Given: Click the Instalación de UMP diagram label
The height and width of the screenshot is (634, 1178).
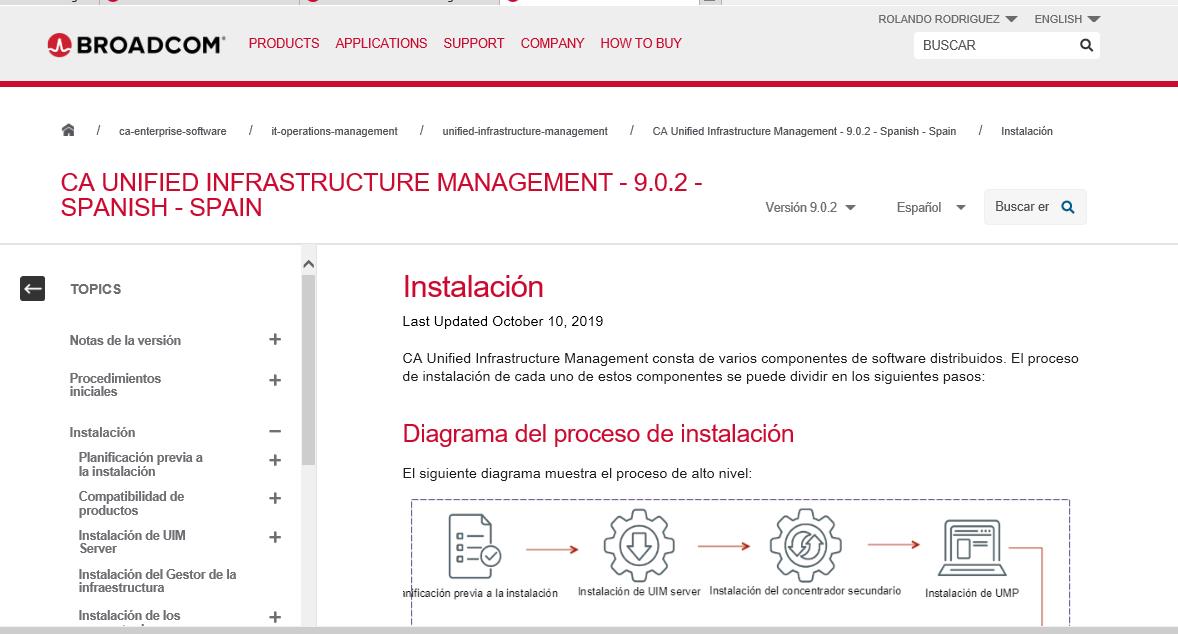Looking at the screenshot, I should [x=971, y=593].
